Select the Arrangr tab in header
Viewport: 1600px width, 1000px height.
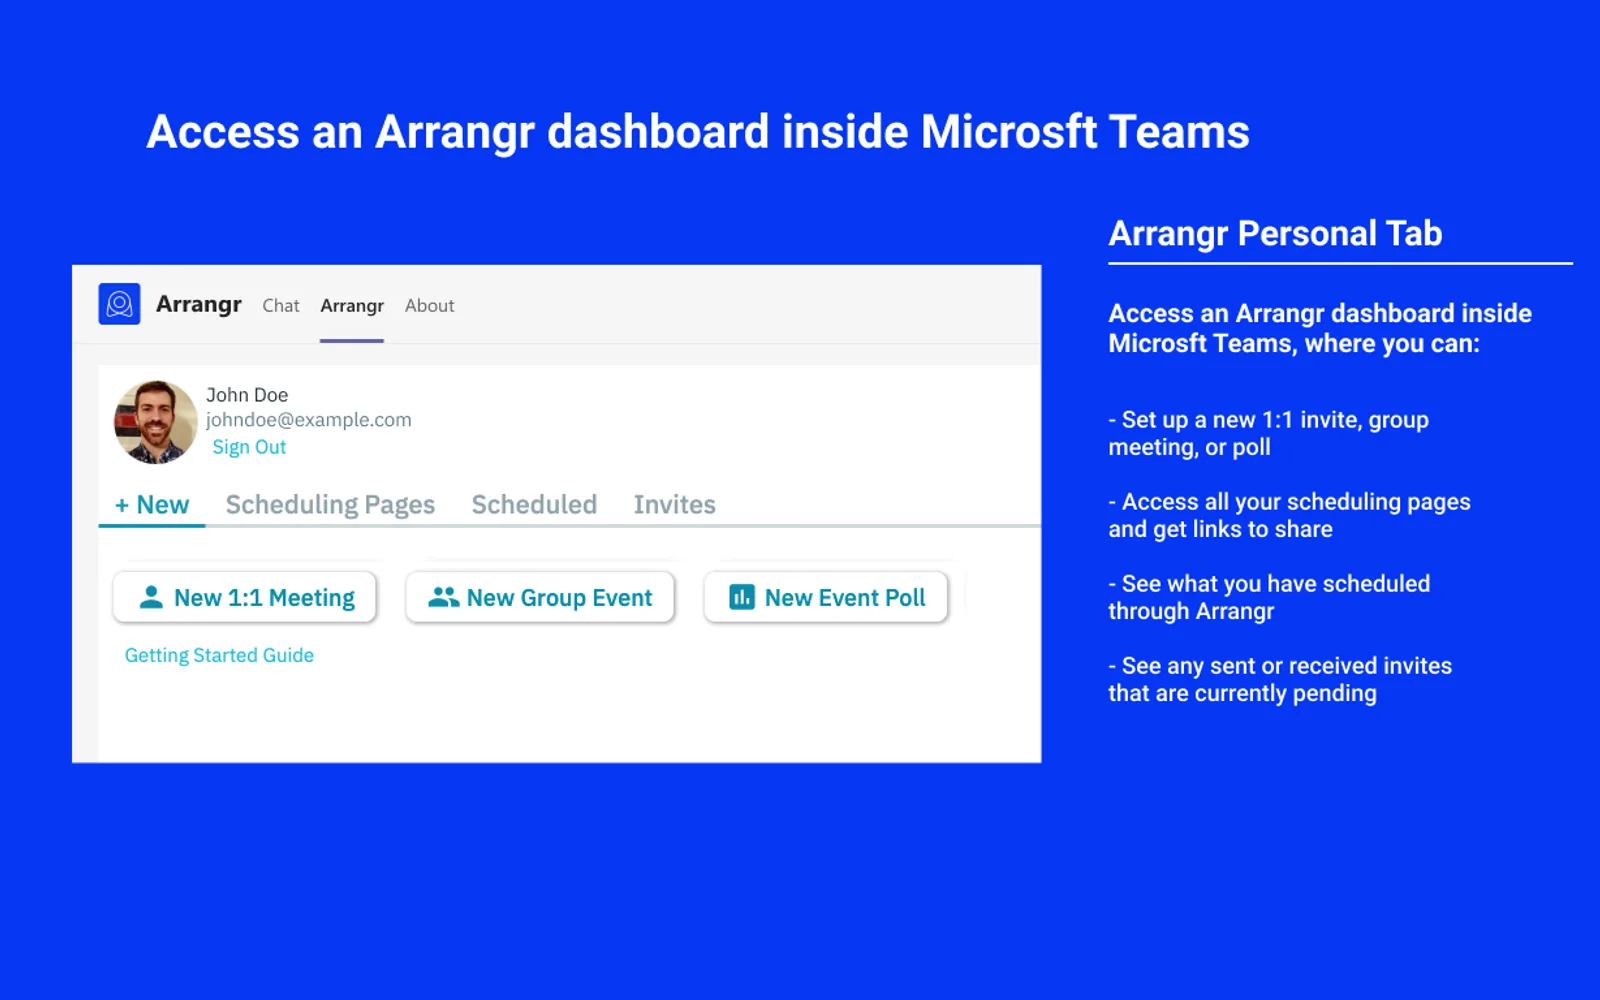(352, 306)
